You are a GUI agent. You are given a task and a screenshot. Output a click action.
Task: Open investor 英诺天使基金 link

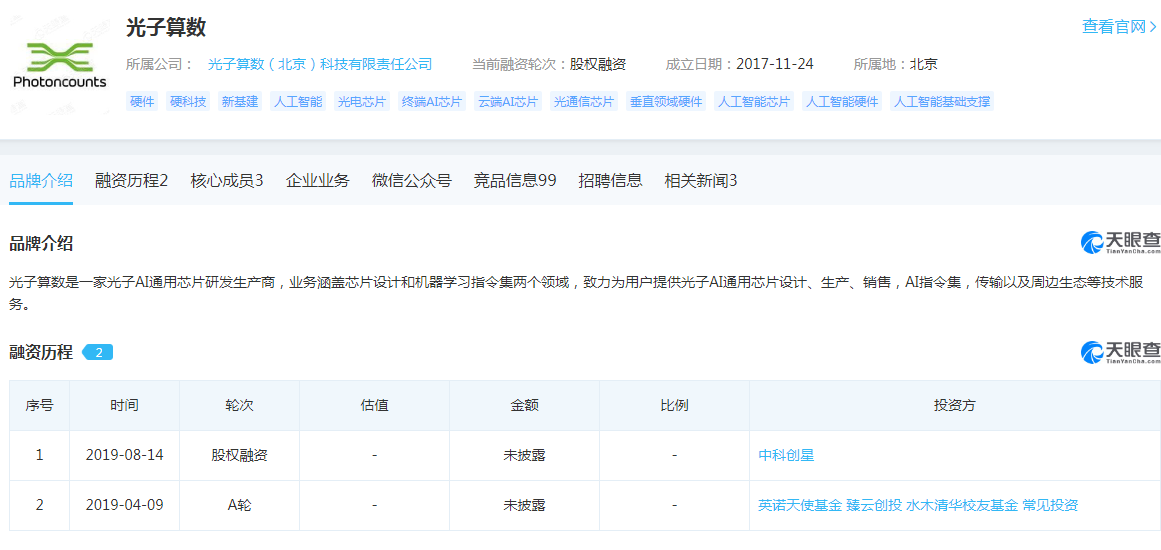point(800,506)
